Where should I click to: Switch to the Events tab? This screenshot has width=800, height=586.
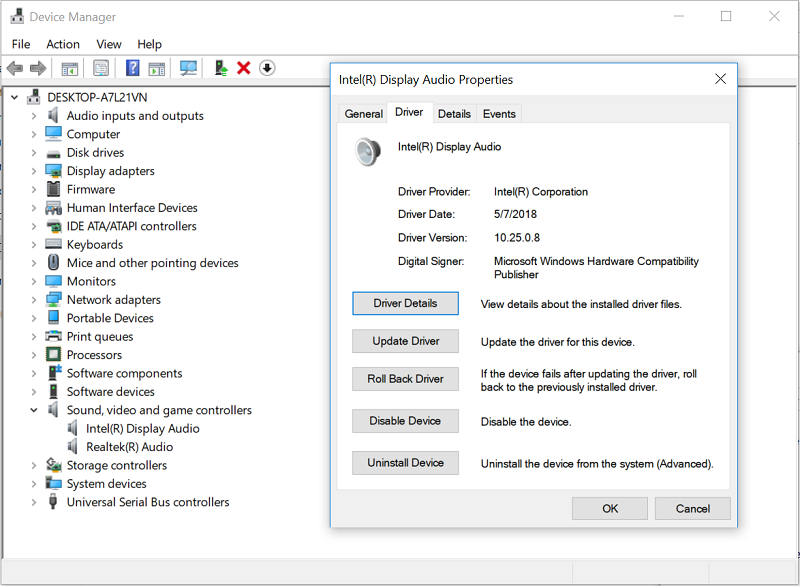click(499, 114)
